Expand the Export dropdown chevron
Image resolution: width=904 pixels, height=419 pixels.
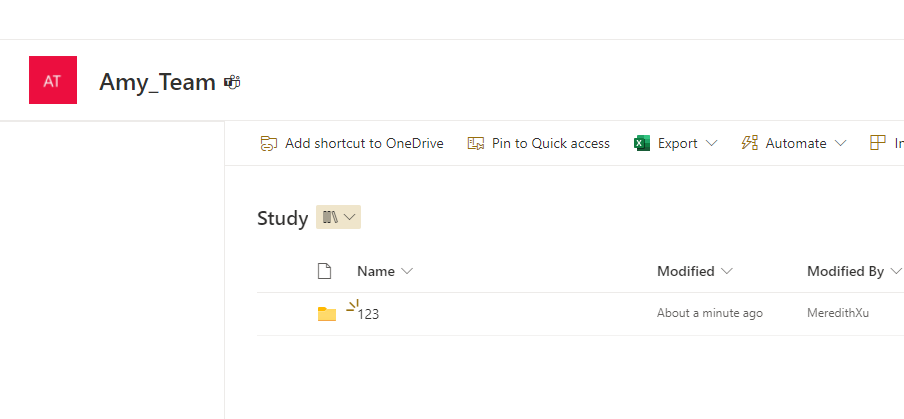pos(711,144)
